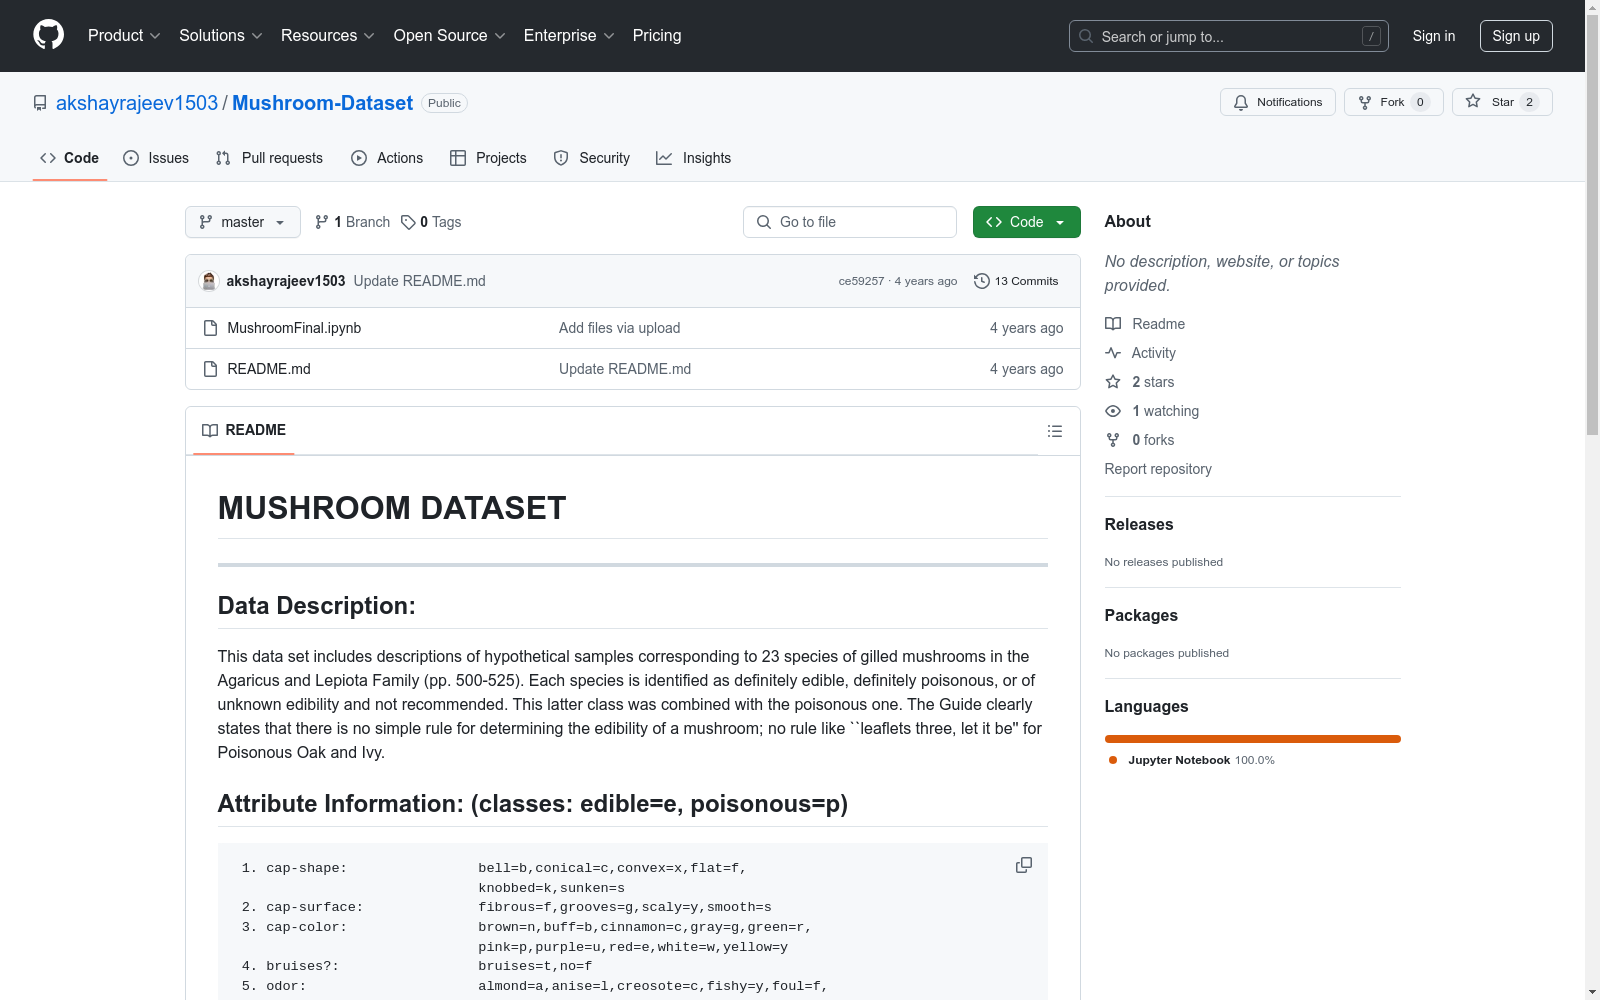Viewport: 1600px width, 1000px height.
Task: Click the commit history clock icon
Action: coord(982,281)
